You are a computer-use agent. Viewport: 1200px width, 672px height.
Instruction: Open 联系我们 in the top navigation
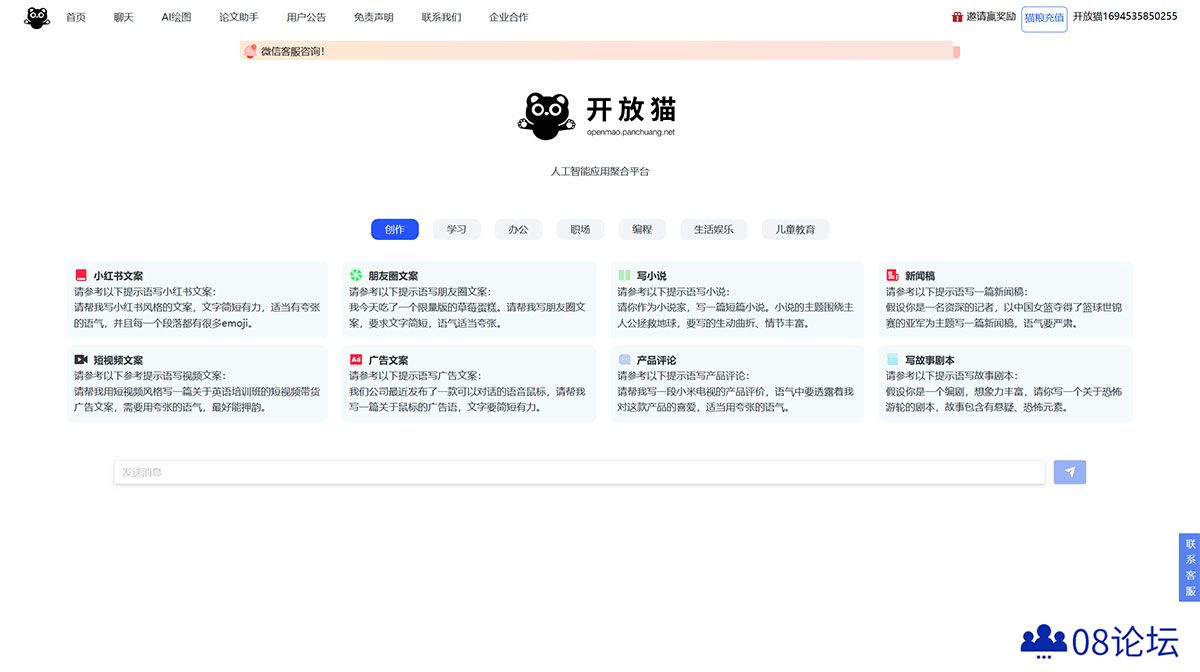tap(441, 17)
